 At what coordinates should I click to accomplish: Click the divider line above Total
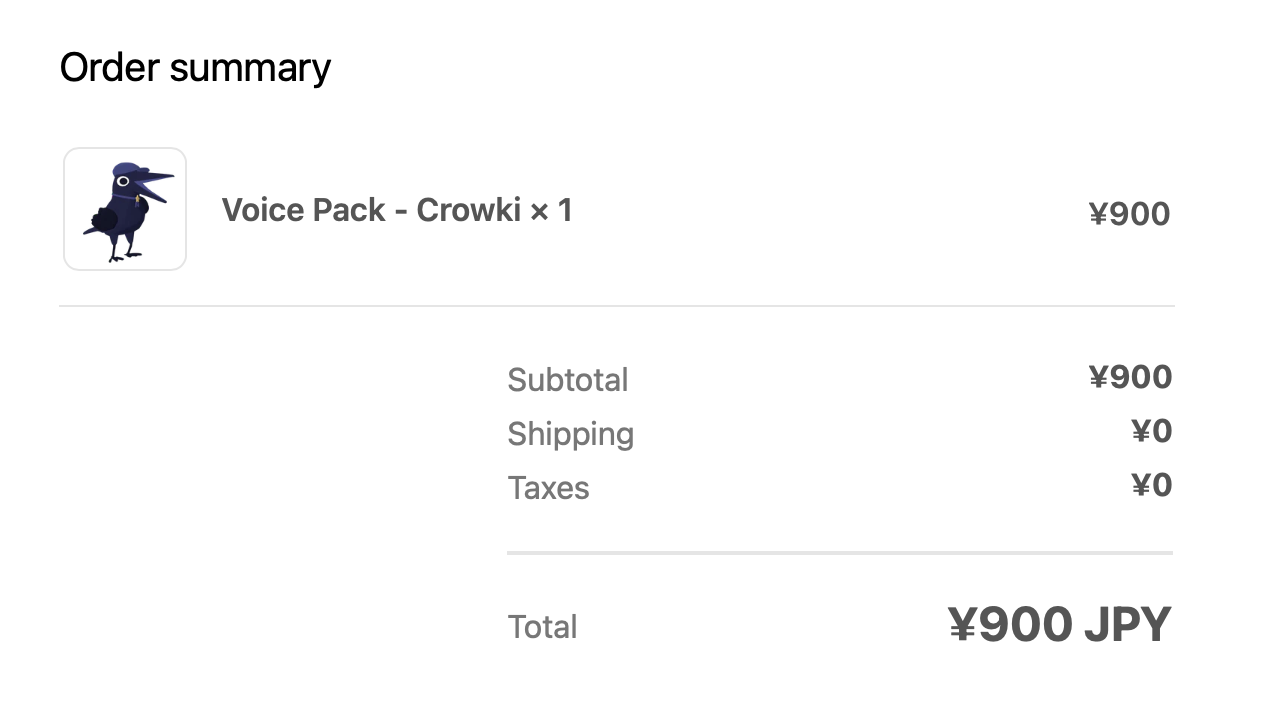(839, 552)
